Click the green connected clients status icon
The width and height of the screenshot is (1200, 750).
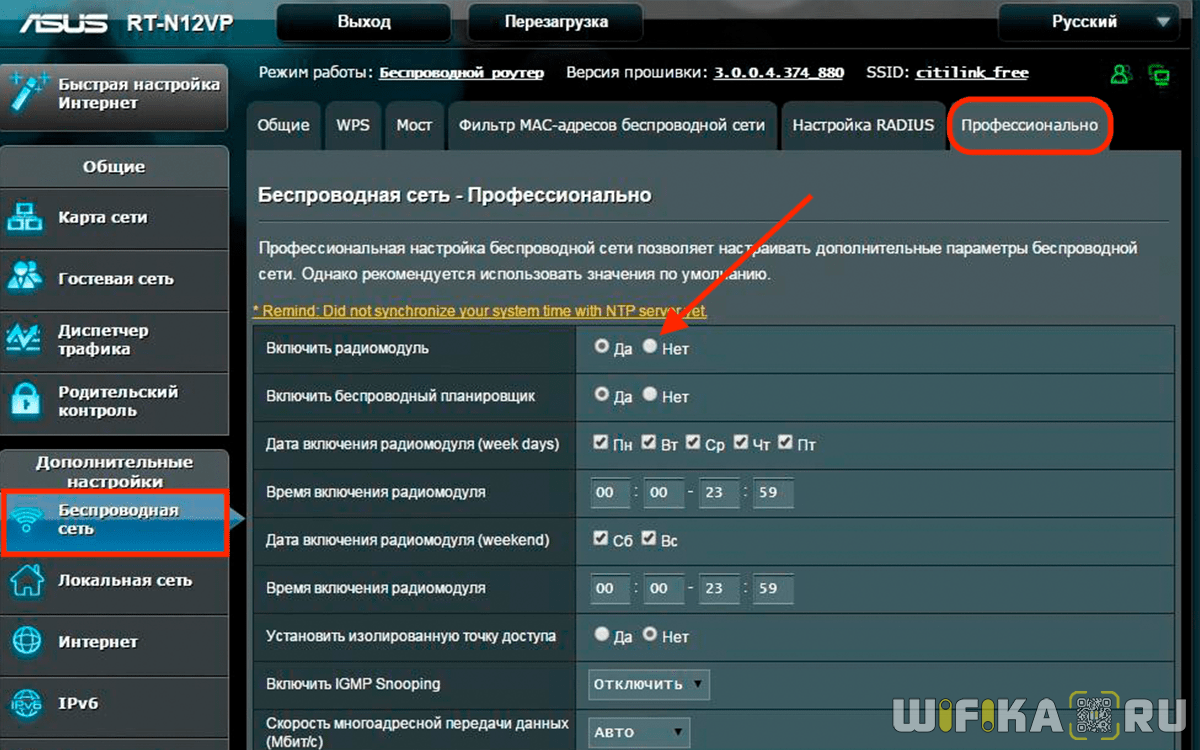tap(1121, 74)
